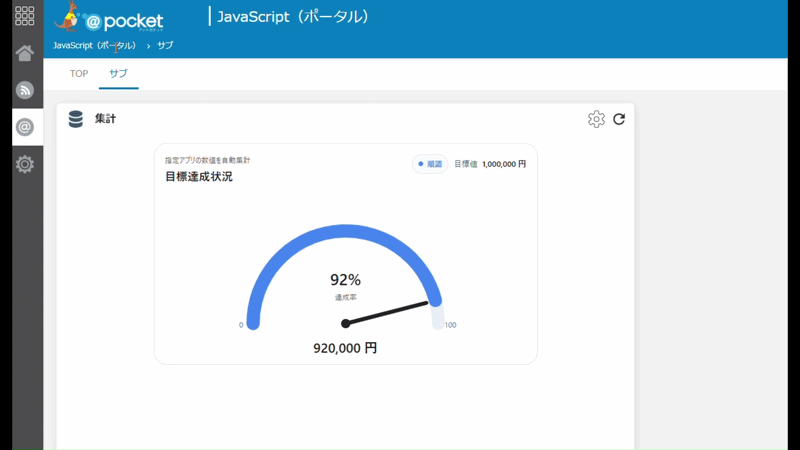This screenshot has width=800, height=450.
Task: Click the blue gauge arc
Action: (345, 231)
